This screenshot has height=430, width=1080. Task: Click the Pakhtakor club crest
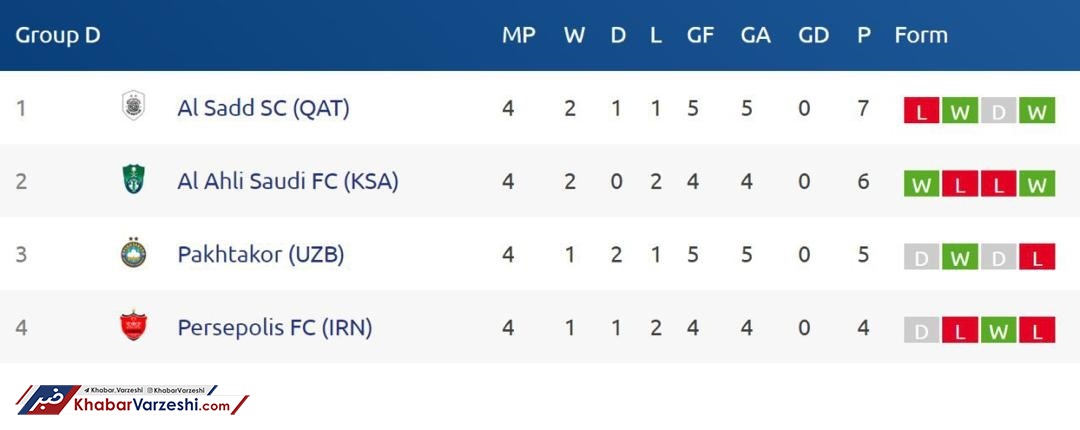click(x=133, y=254)
